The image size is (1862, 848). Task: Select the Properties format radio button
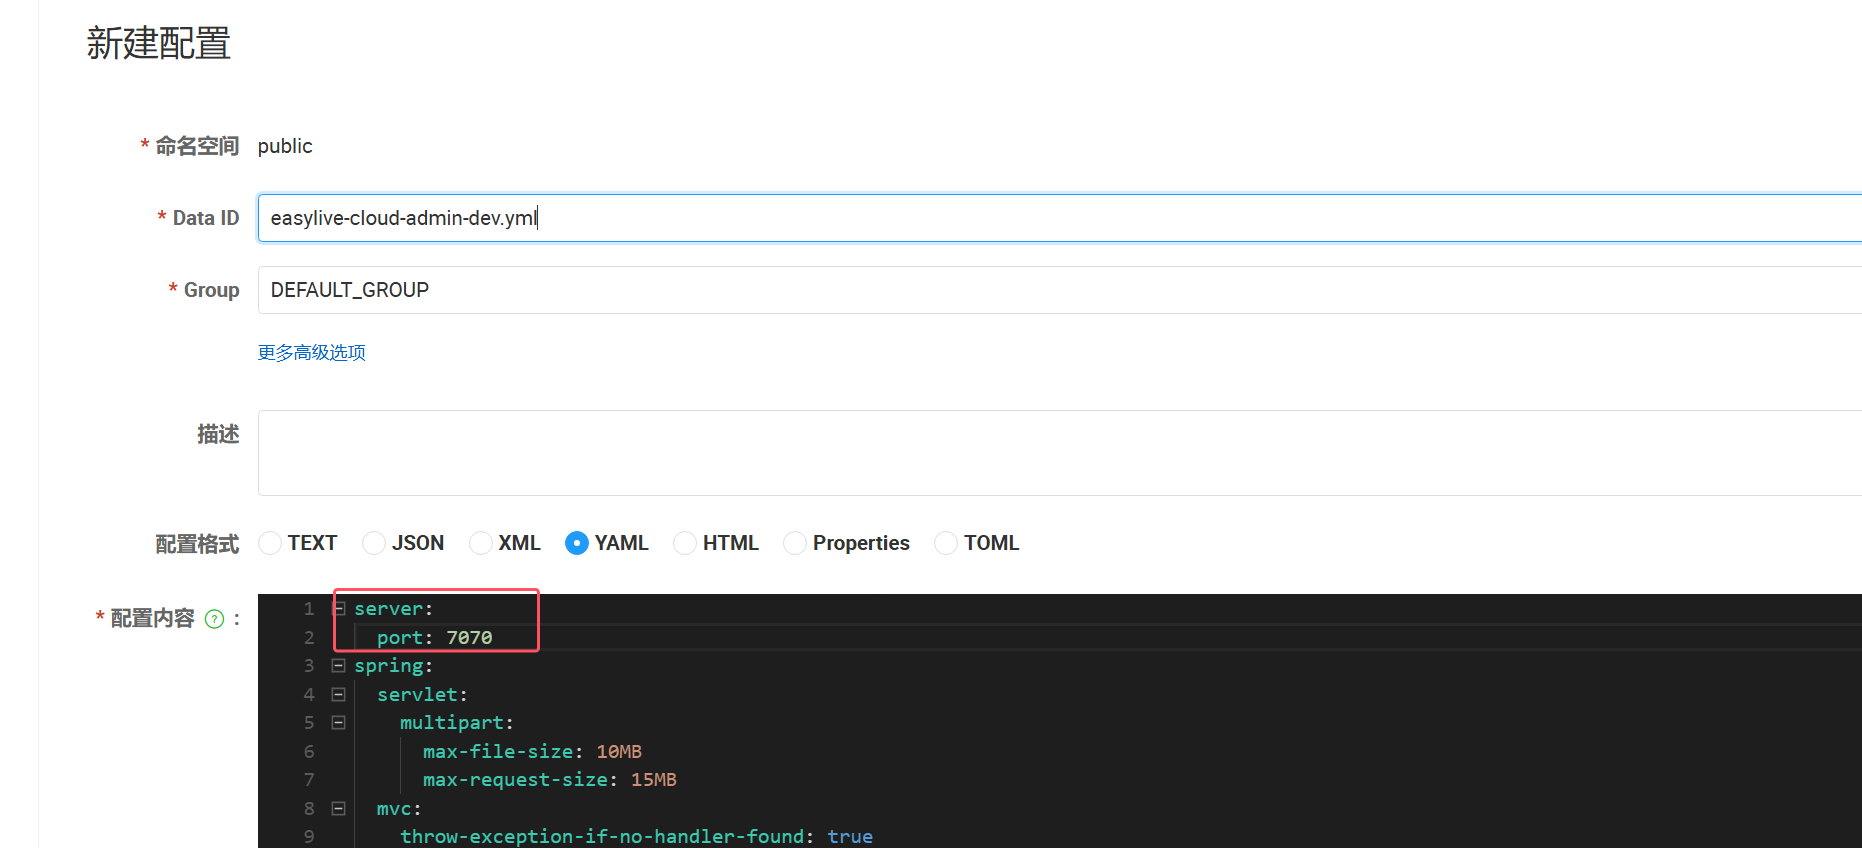pos(795,543)
